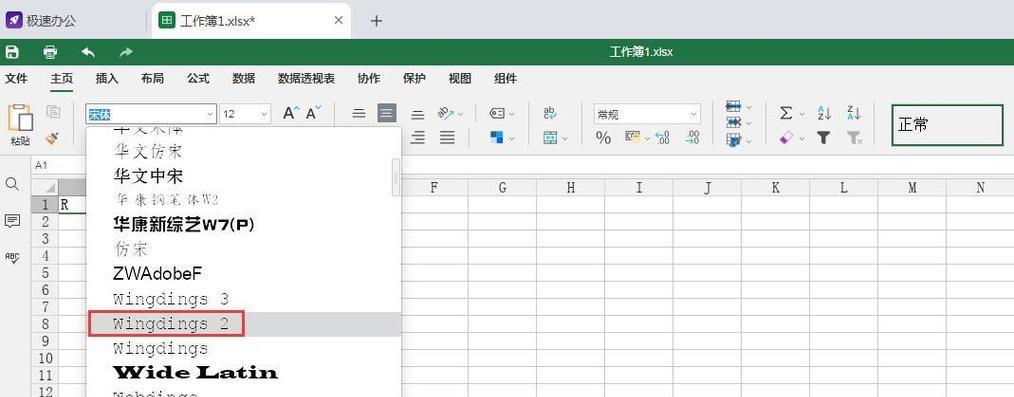The height and width of the screenshot is (397, 1014).
Task: Choose Wide Latin font
Action: [x=244, y=373]
